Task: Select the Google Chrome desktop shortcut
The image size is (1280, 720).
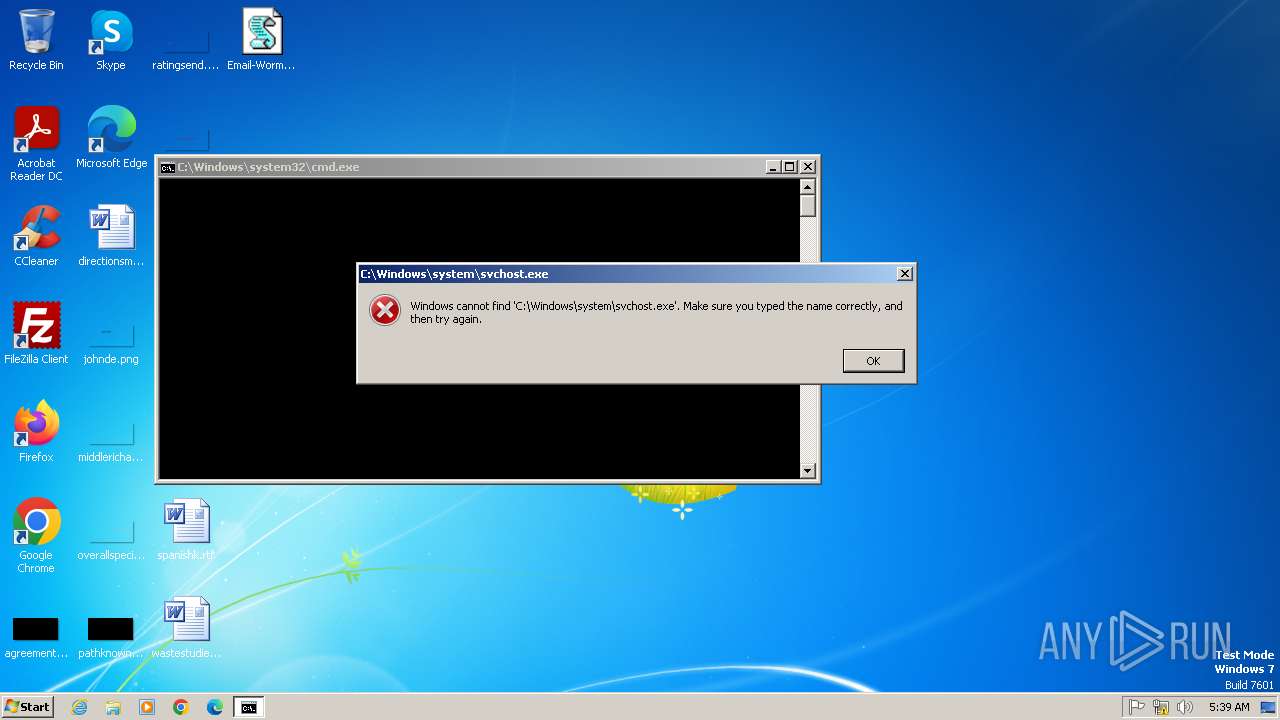Action: [36, 536]
